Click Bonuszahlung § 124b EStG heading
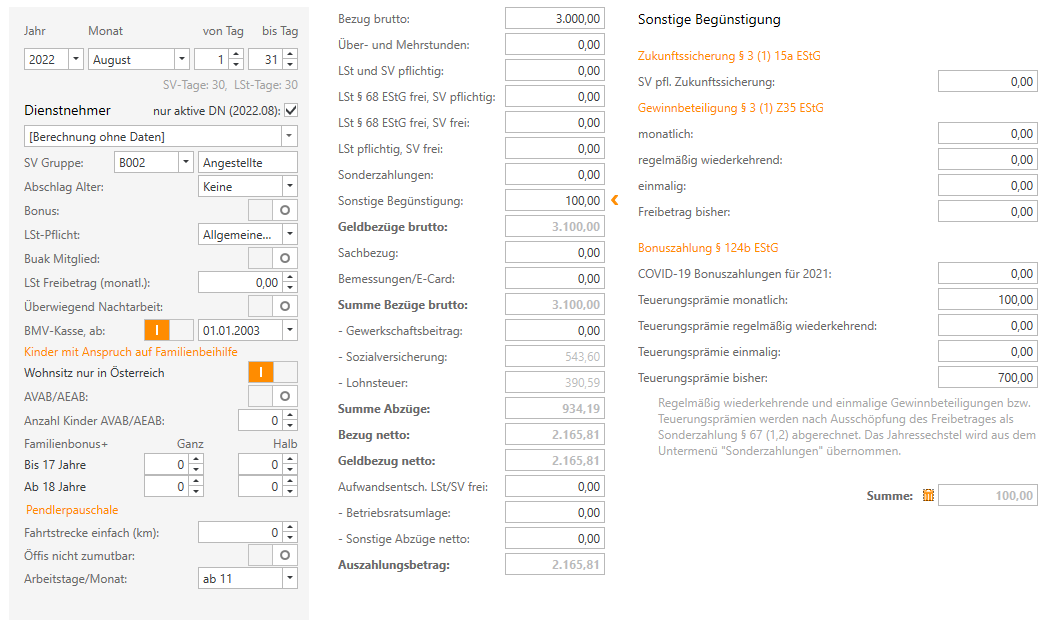Viewport: 1049px width, 629px height. click(708, 248)
